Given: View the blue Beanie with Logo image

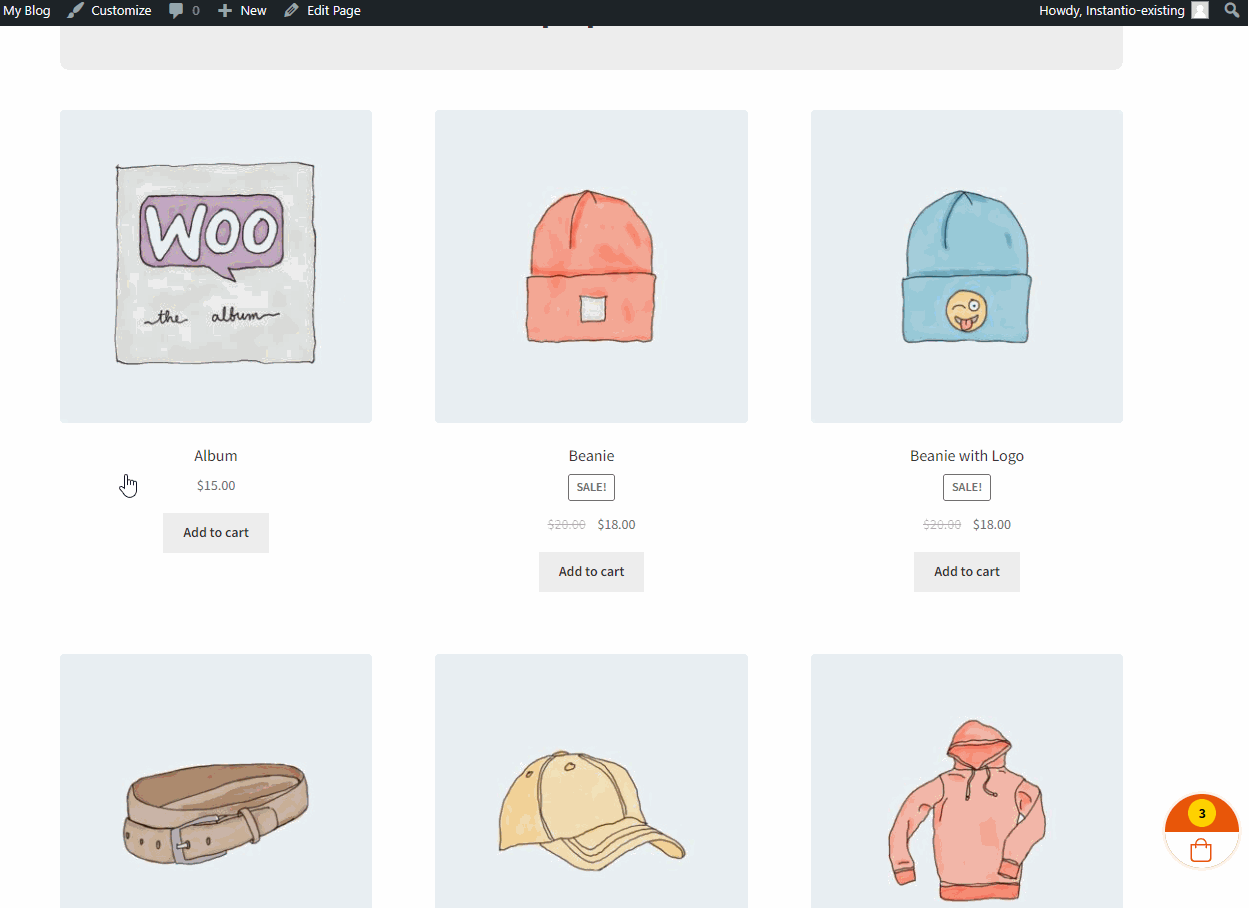Looking at the screenshot, I should (967, 266).
